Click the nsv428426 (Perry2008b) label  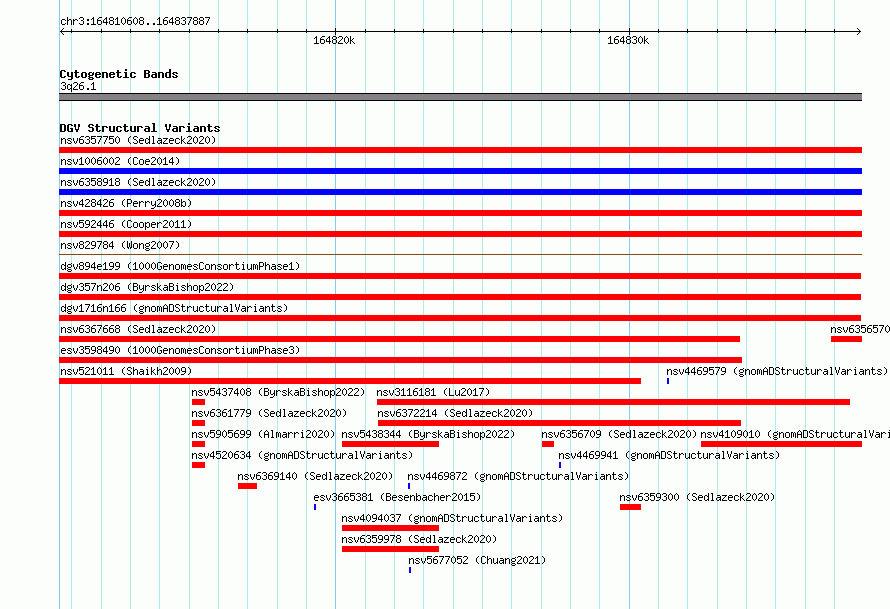pyautogui.click(x=126, y=203)
